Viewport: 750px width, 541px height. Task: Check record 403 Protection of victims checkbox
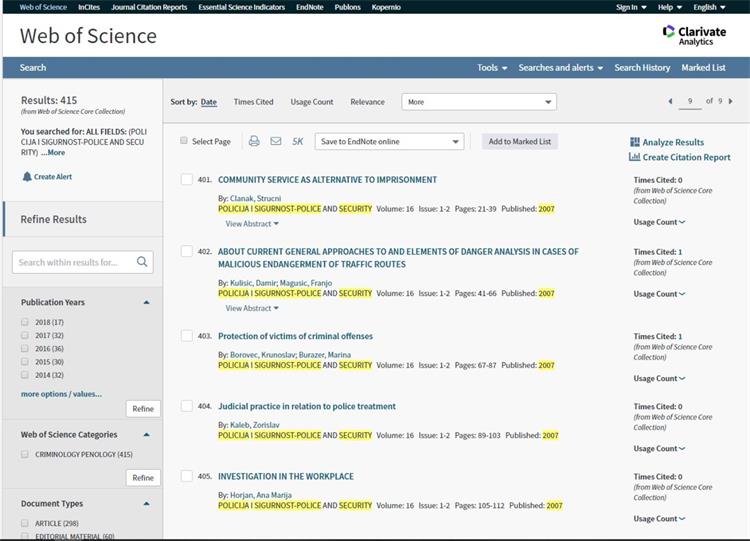(187, 336)
